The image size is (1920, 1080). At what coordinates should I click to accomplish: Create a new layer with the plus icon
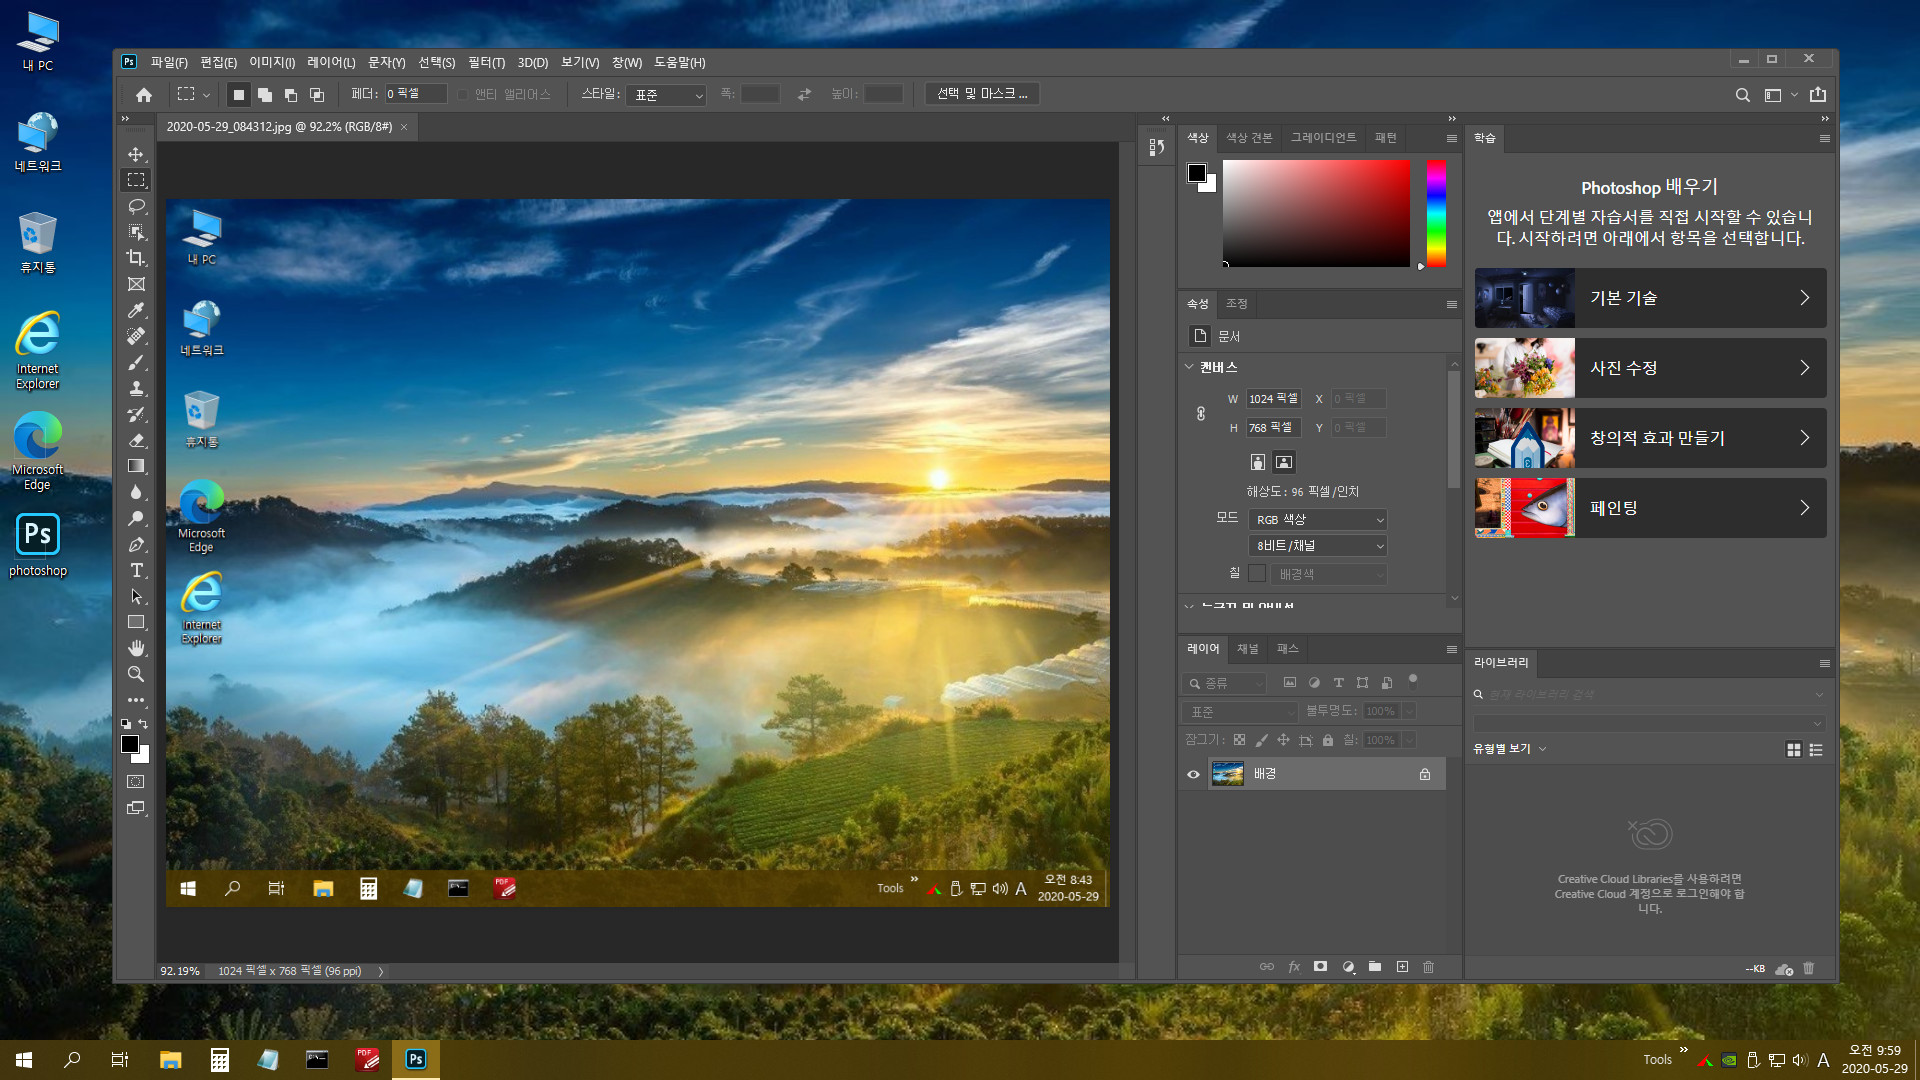(x=1402, y=967)
